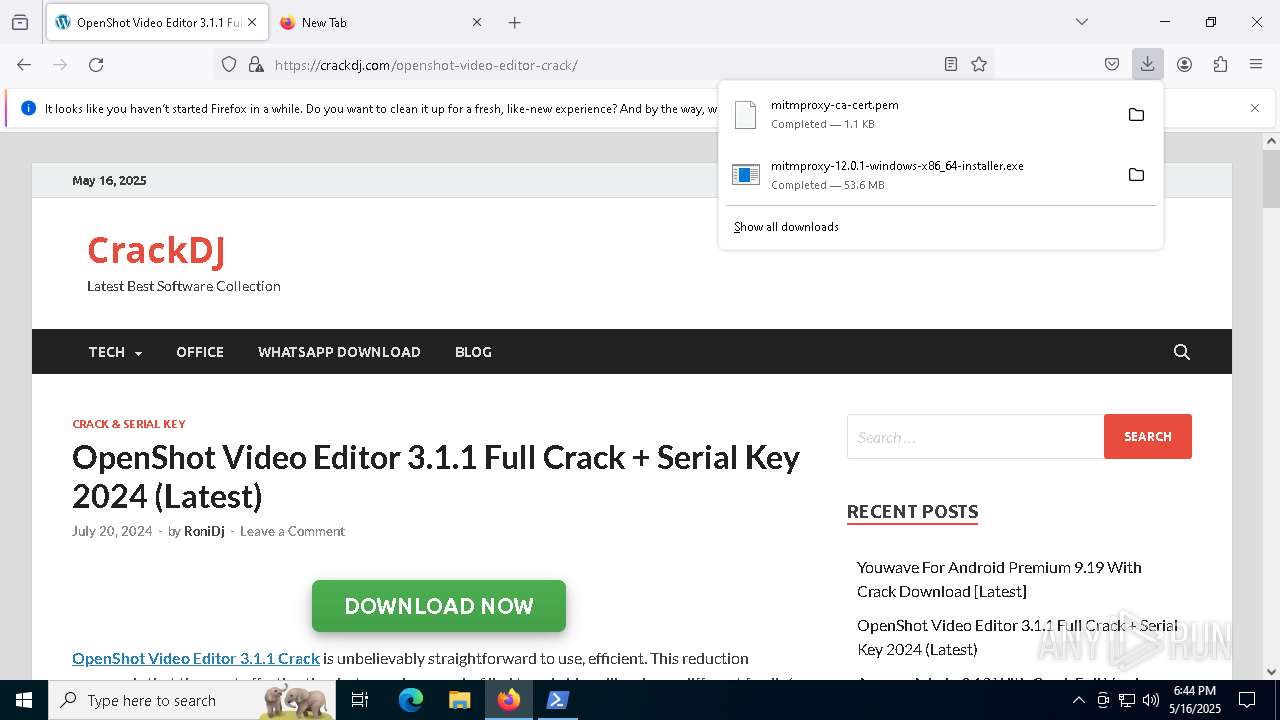The image size is (1280, 720).
Task: Show hidden system tray icons
Action: [x=1079, y=700]
